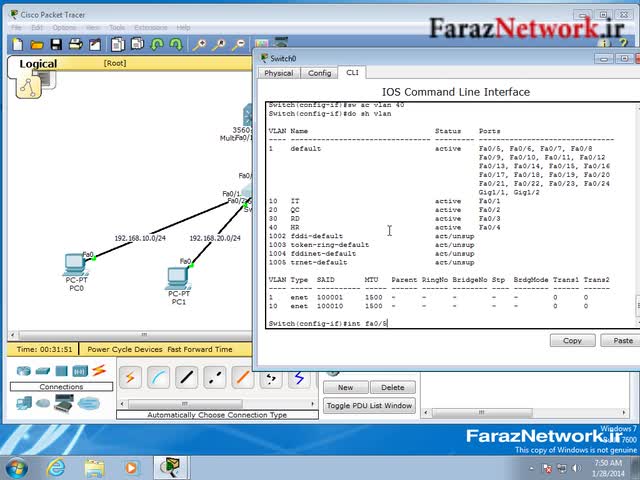Click the Paste toolbar icon
This screenshot has width=640, height=480.
[137, 44]
